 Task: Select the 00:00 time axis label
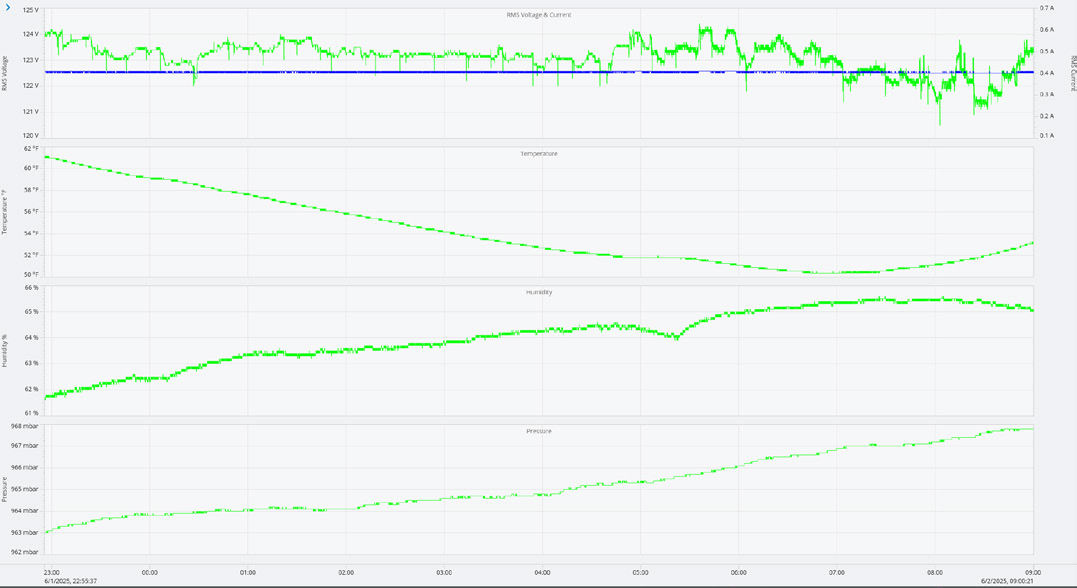coord(150,573)
